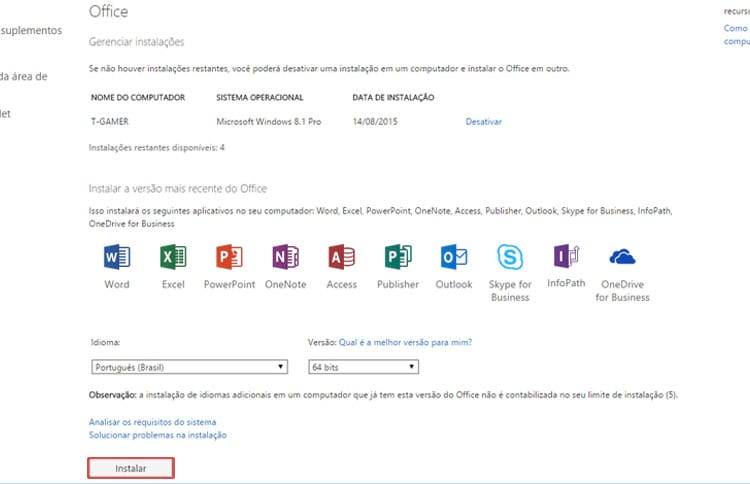Click the 'da área de' sidebar item

23,77
